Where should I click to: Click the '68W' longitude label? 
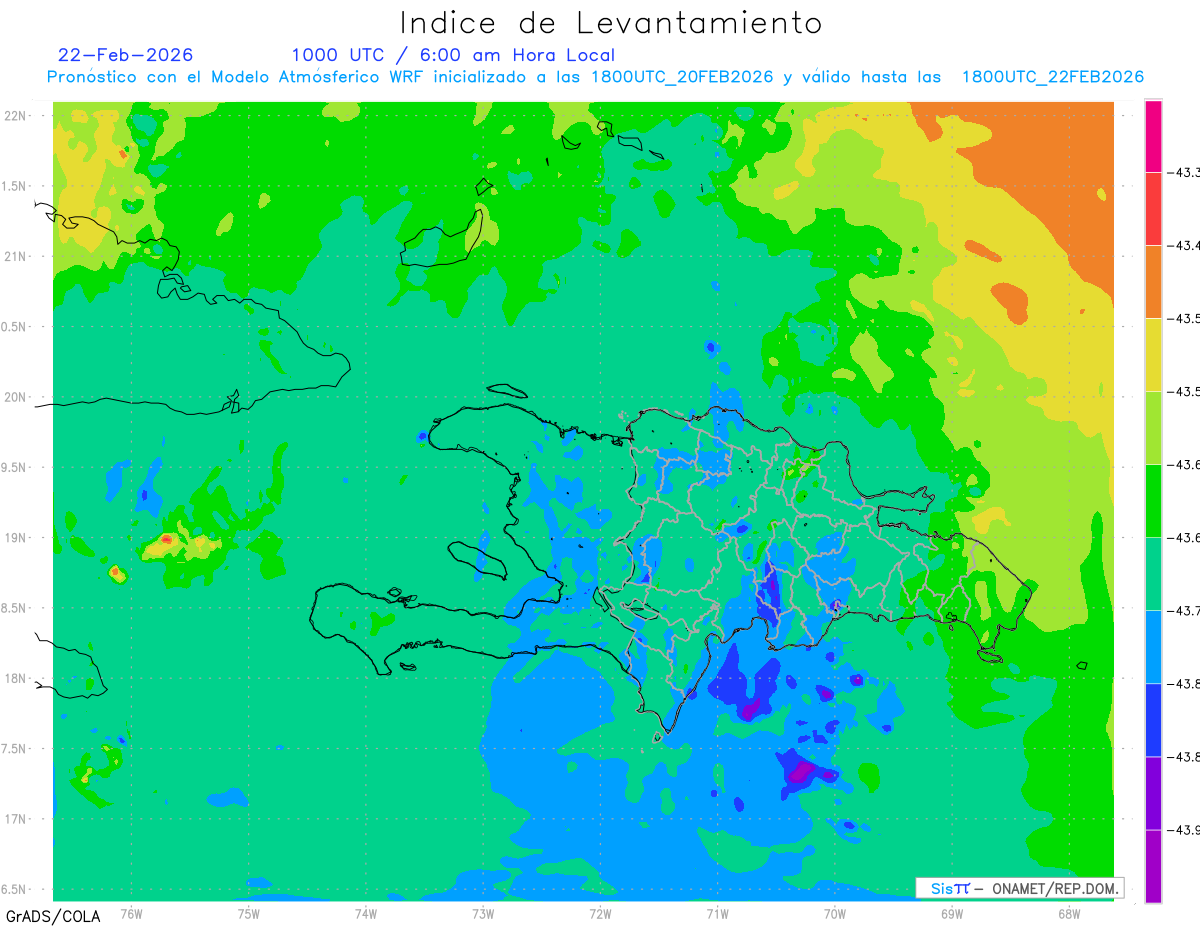point(1069,913)
